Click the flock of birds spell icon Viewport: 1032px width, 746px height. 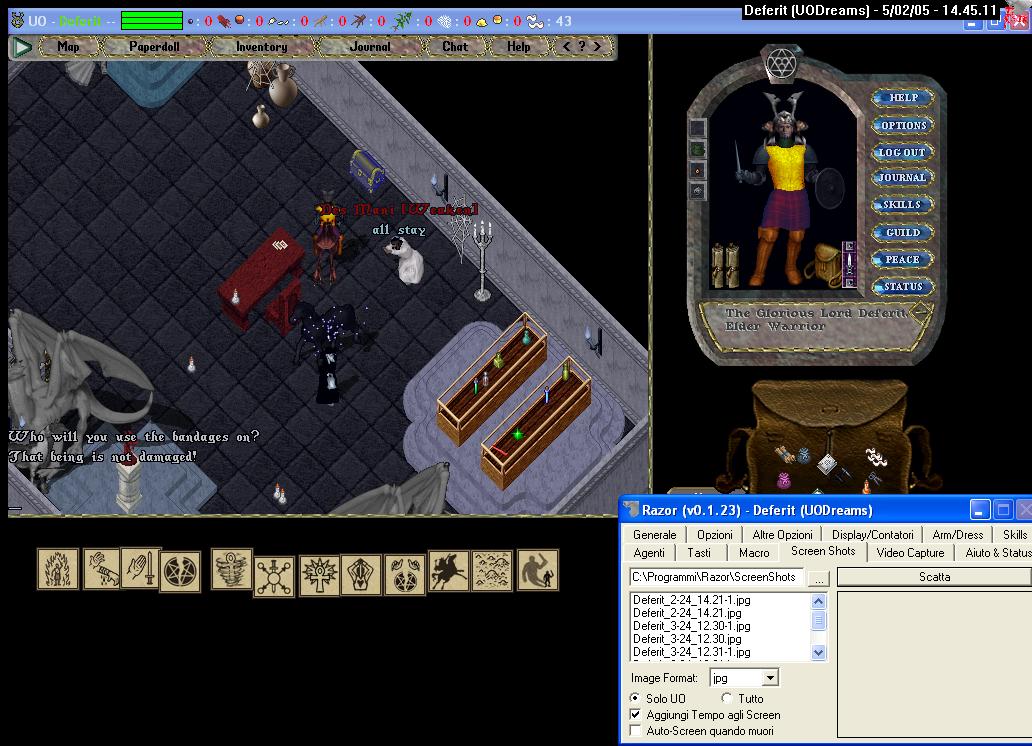[492, 570]
